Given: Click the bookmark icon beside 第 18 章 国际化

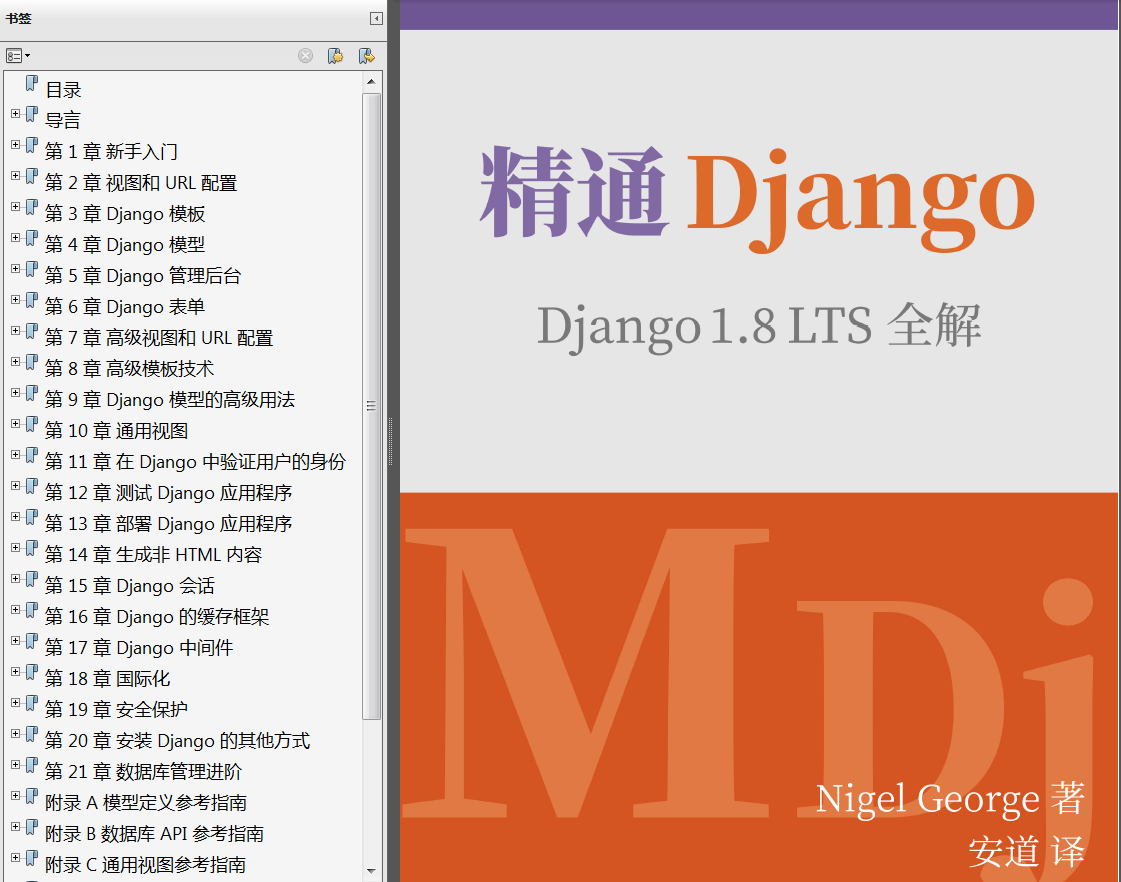Looking at the screenshot, I should point(31,672).
